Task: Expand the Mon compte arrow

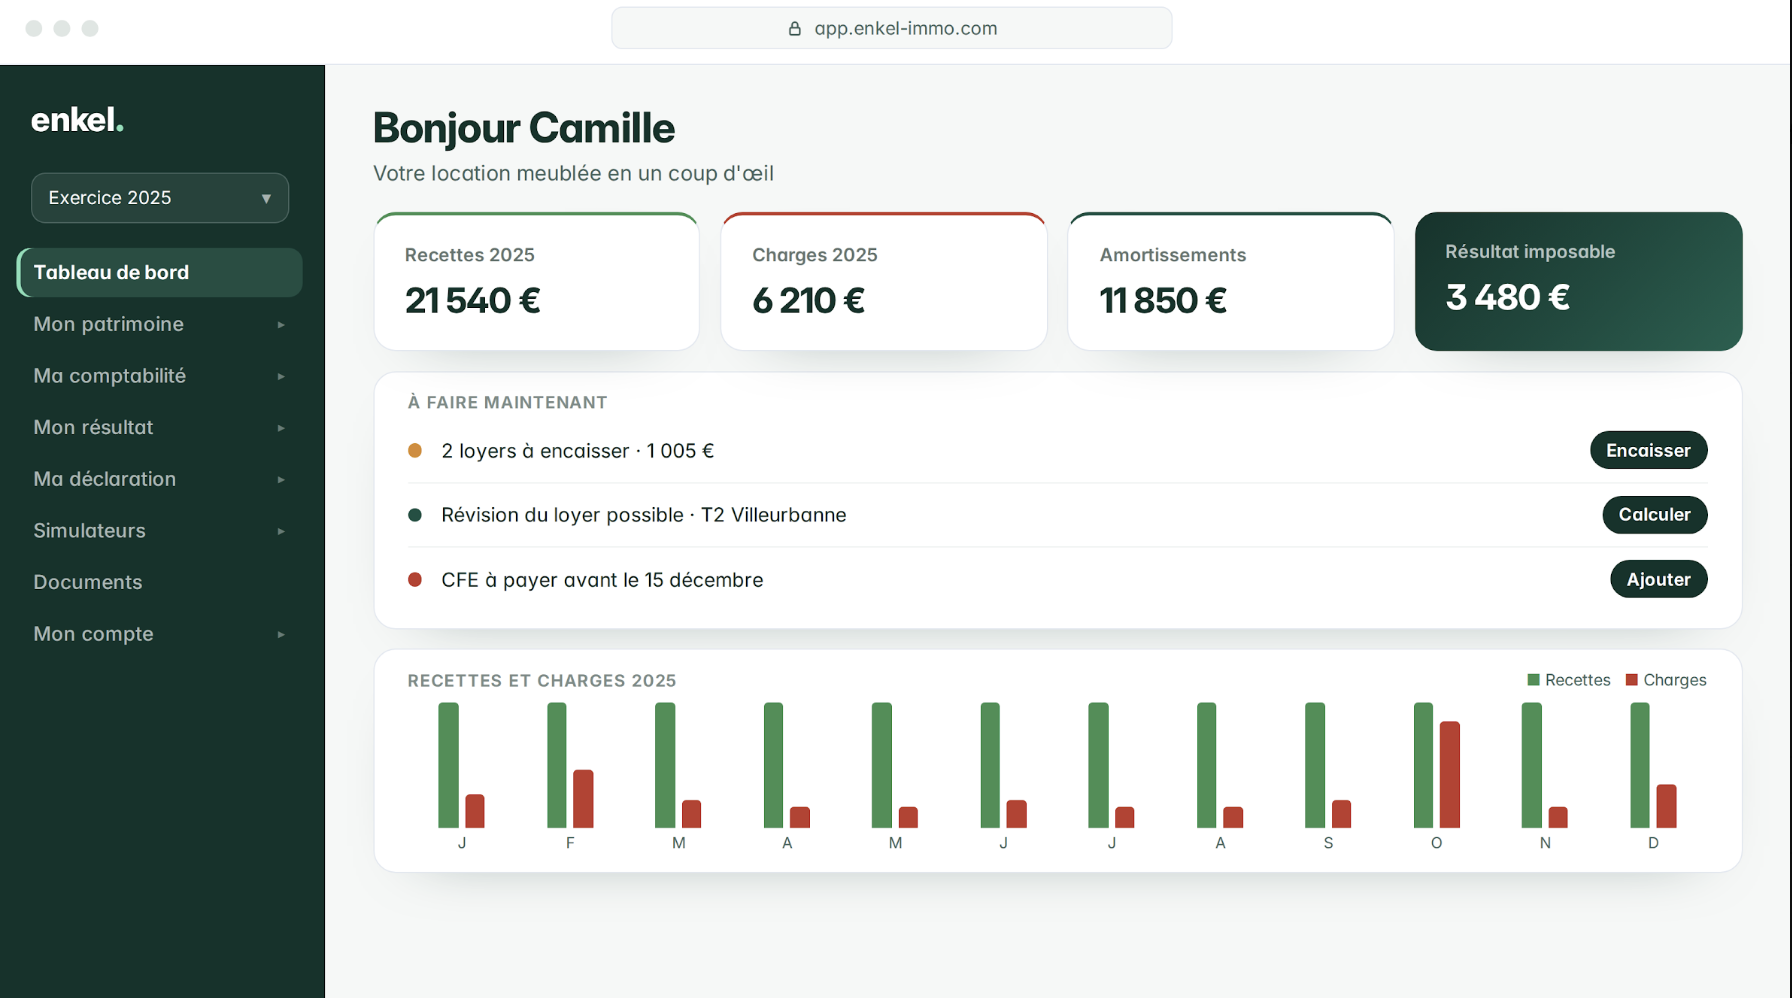Action: pos(281,635)
